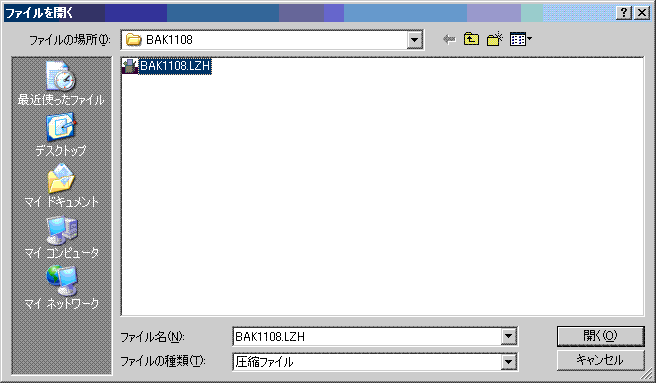The width and height of the screenshot is (656, 383).
Task: Open the 最近使ったファイル shortcut
Action: (x=61, y=83)
